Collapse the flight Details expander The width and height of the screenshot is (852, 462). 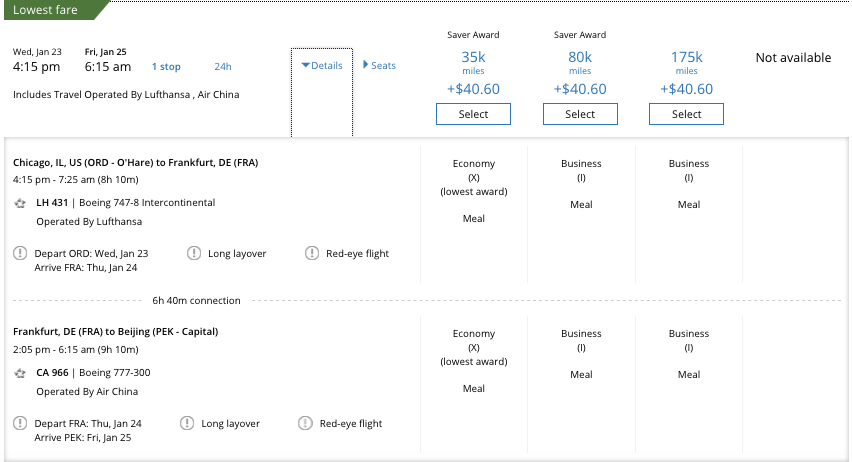[x=322, y=66]
